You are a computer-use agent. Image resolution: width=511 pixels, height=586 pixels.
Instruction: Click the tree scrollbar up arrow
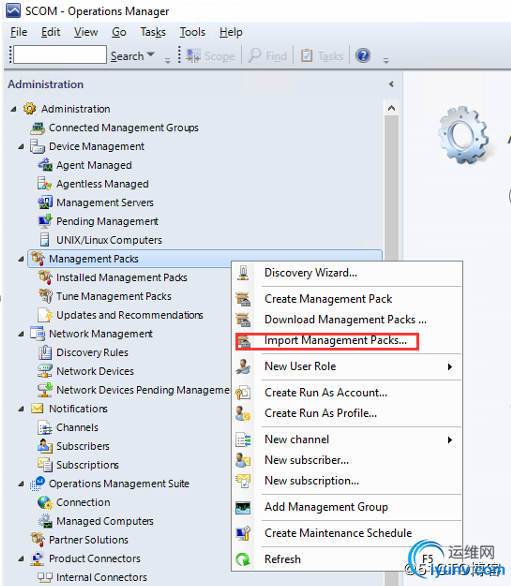coord(391,108)
